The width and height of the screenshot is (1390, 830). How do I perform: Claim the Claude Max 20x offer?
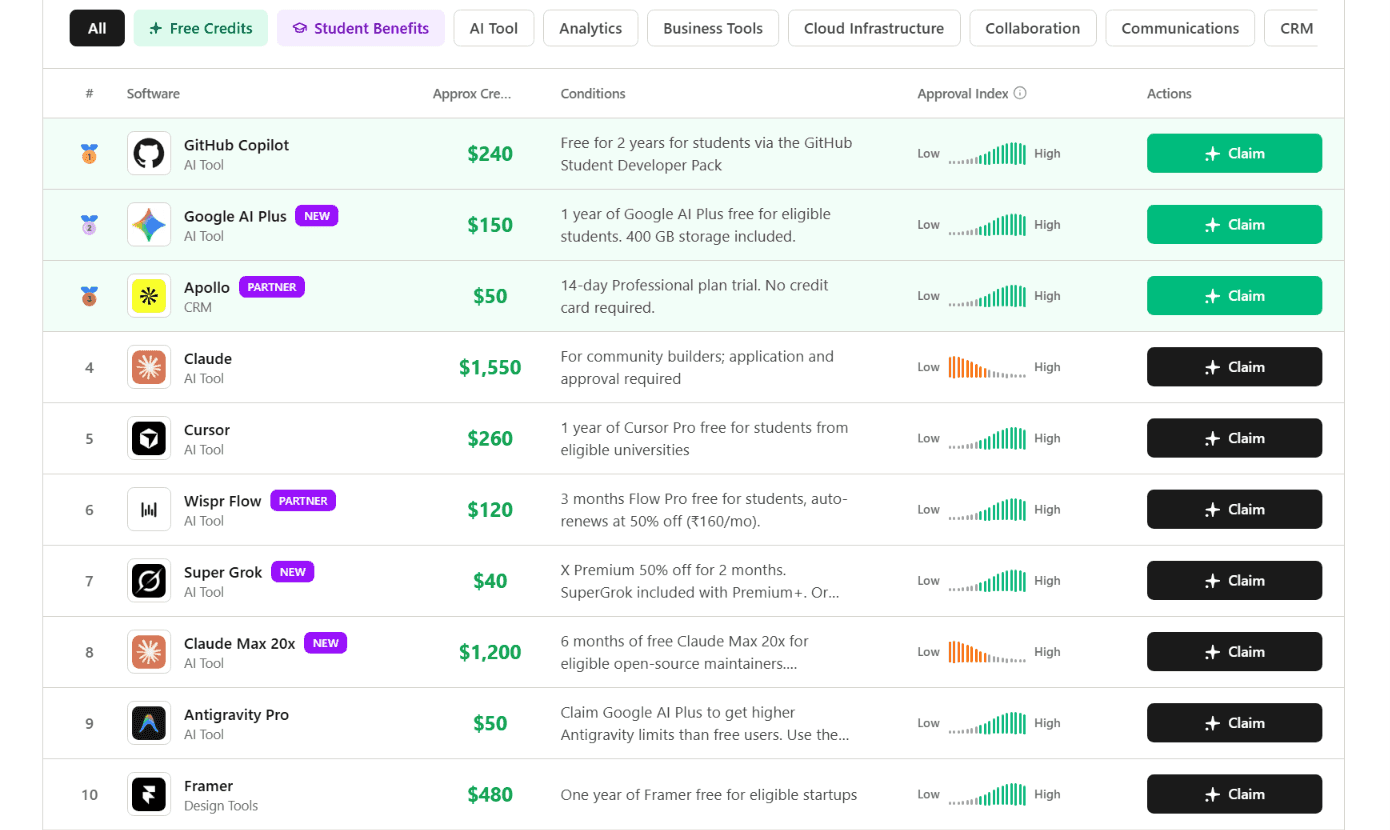pyautogui.click(x=1234, y=652)
